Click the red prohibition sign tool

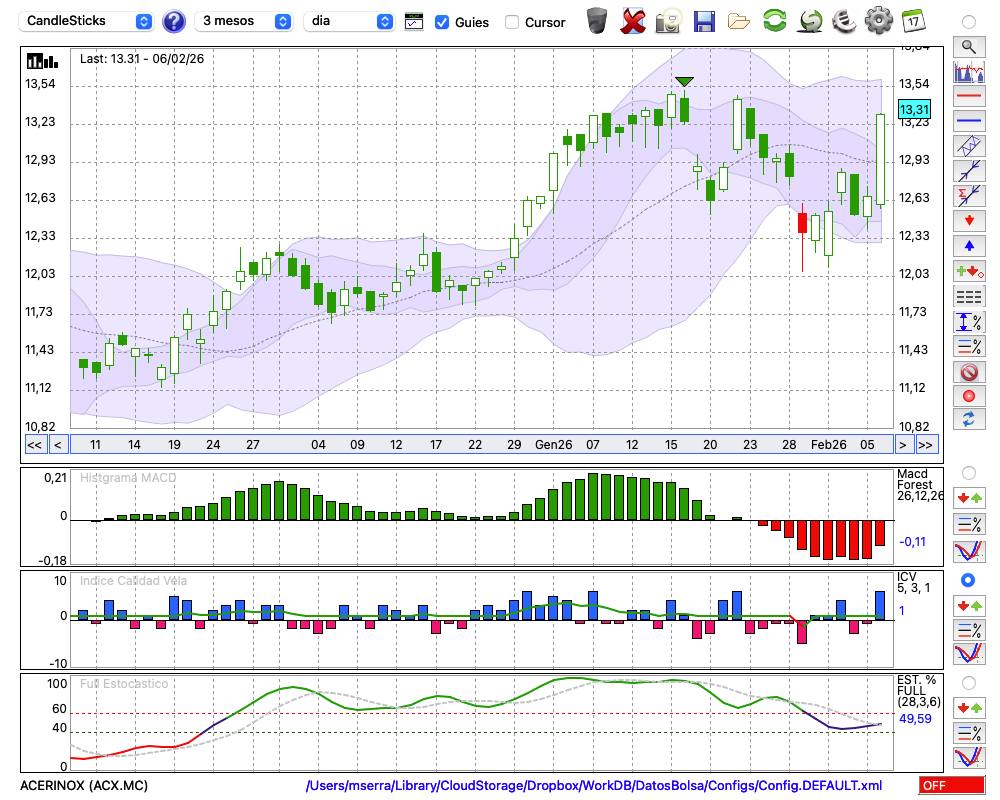click(x=968, y=372)
